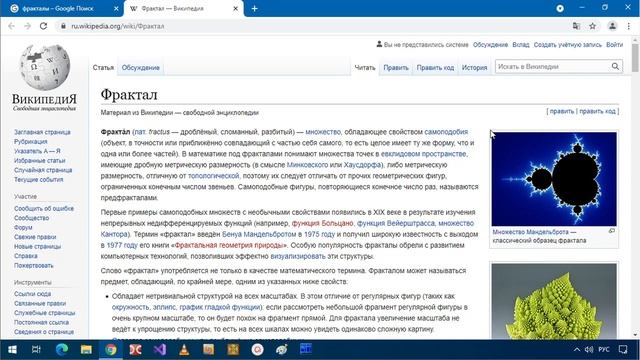Open the Обсуждение article tab
This screenshot has width=640, height=360.
point(140,68)
